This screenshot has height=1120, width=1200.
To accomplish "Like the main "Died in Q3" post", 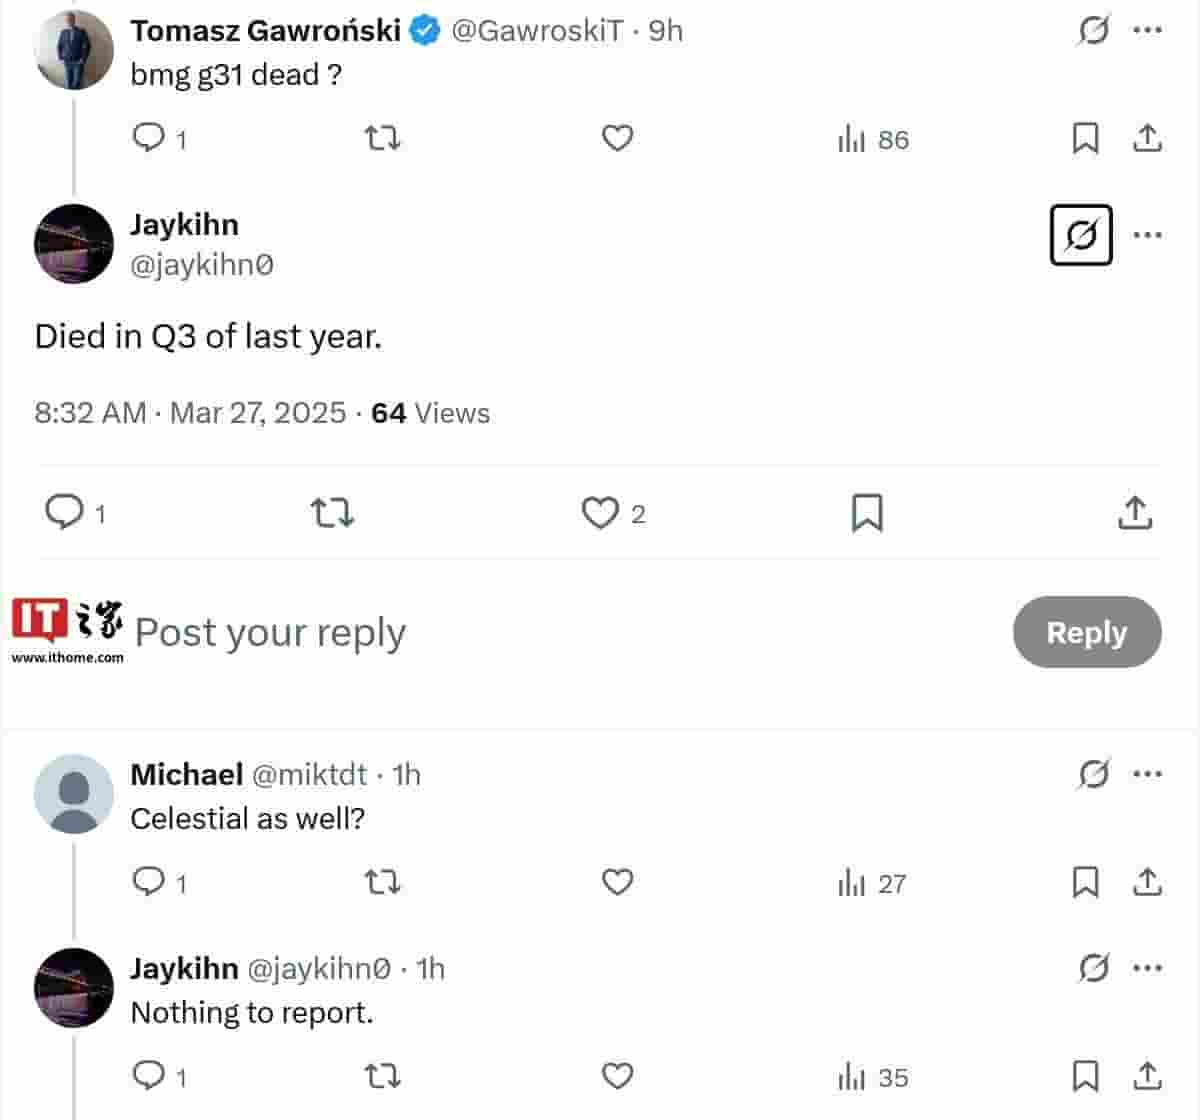I will tap(600, 513).
